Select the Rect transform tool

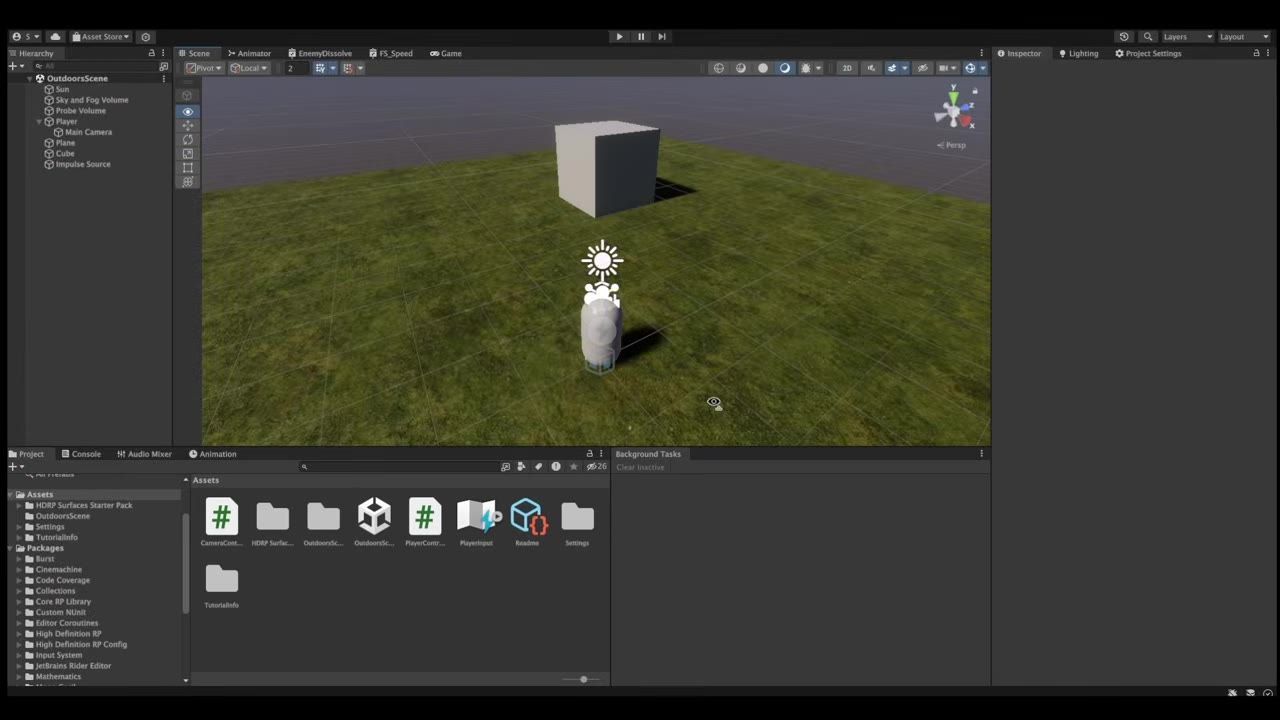188,168
